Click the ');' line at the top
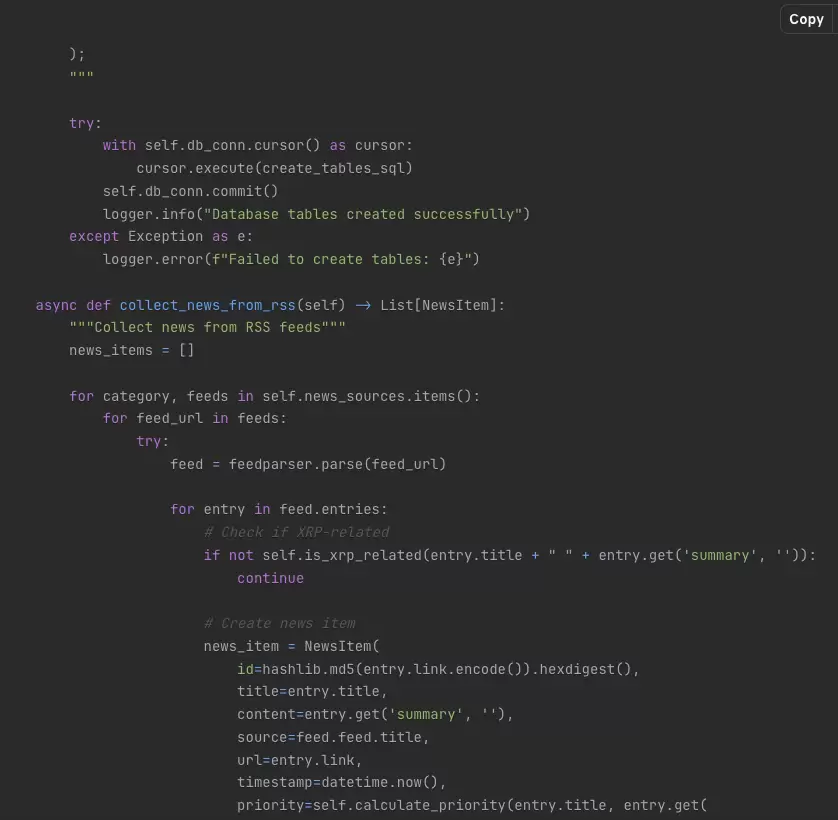The image size is (838, 820). (x=77, y=54)
